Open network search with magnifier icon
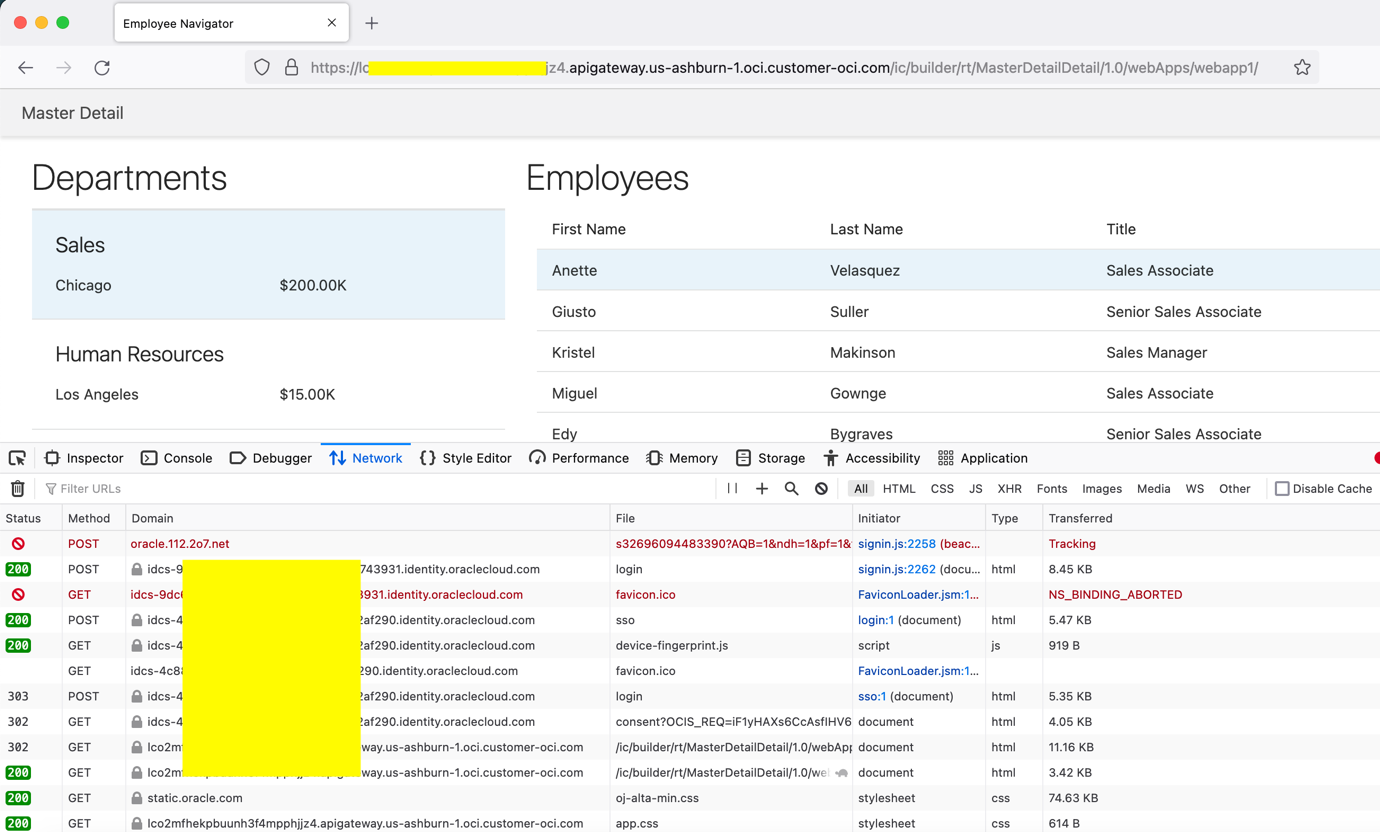Viewport: 1380px width, 832px height. click(791, 489)
